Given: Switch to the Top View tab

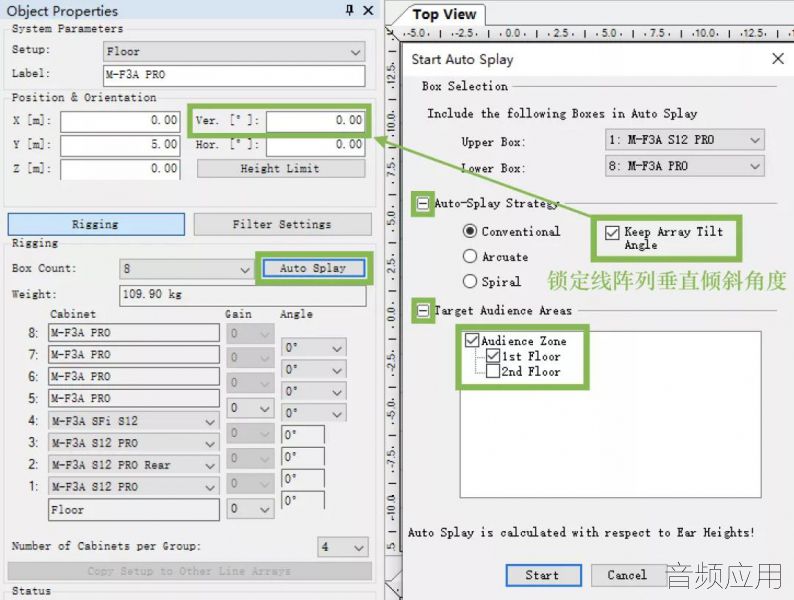Looking at the screenshot, I should pyautogui.click(x=444, y=15).
